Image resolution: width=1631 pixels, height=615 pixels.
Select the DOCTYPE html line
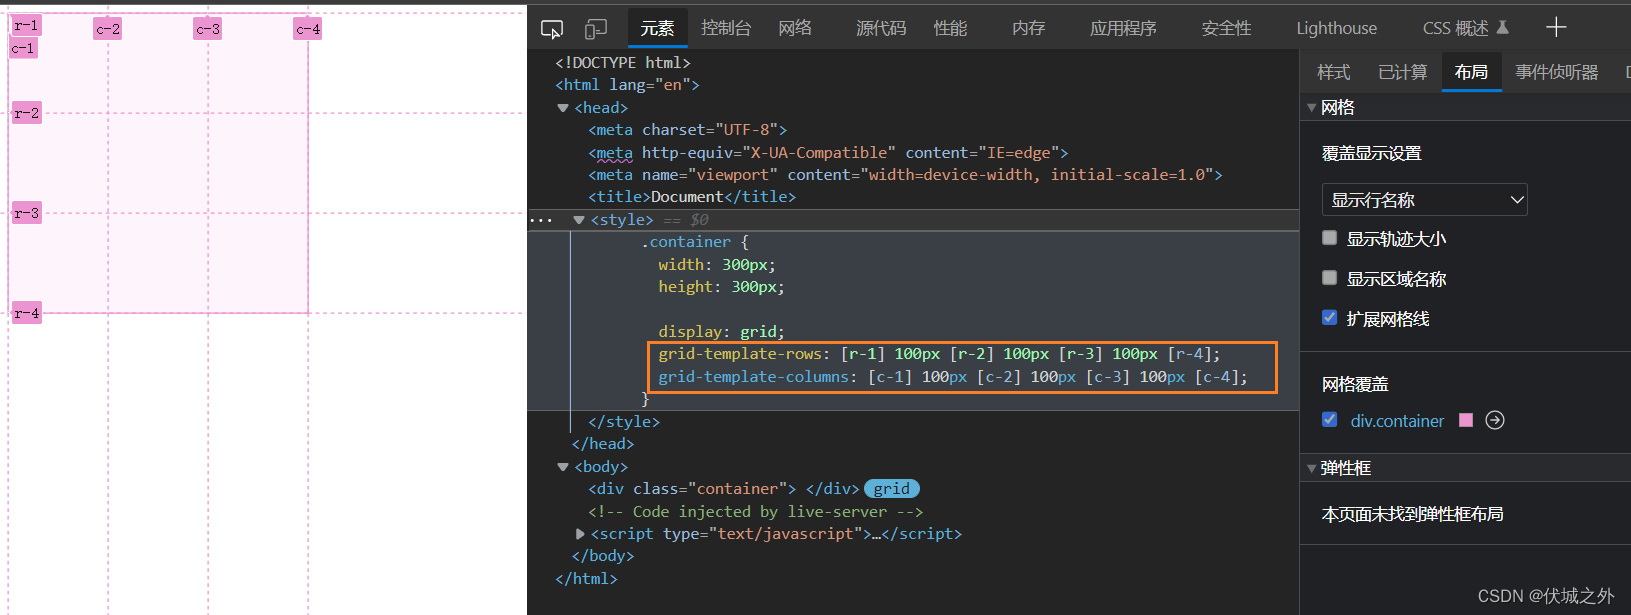[622, 63]
